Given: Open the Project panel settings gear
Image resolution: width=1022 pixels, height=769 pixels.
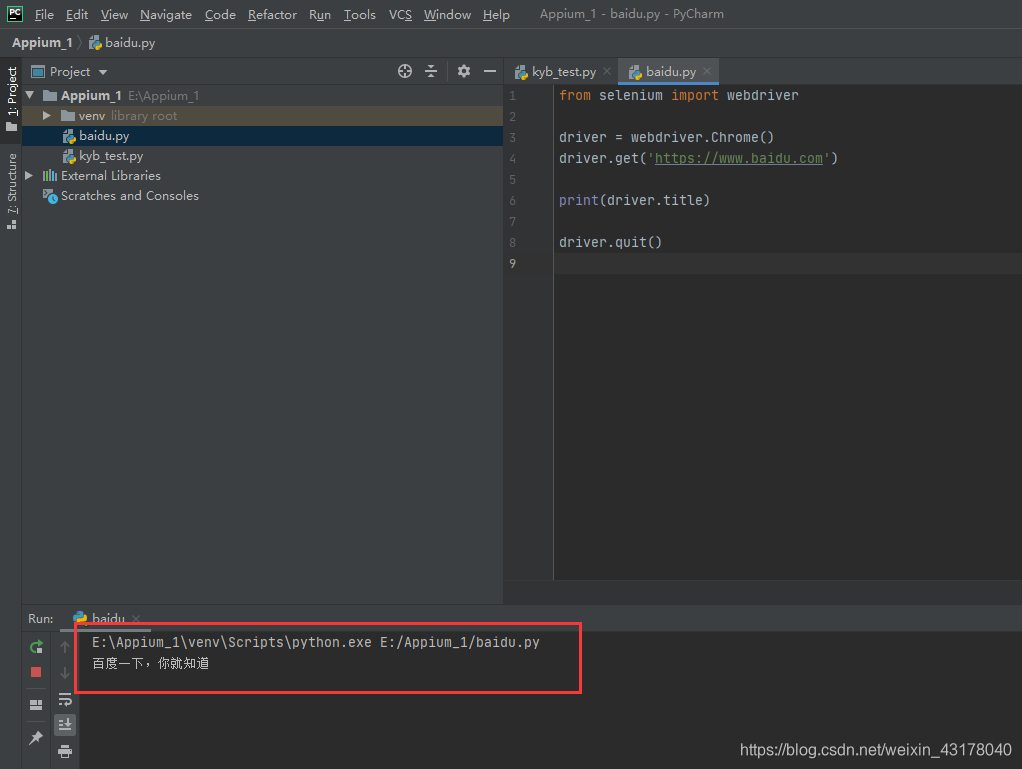Looking at the screenshot, I should pyautogui.click(x=463, y=71).
